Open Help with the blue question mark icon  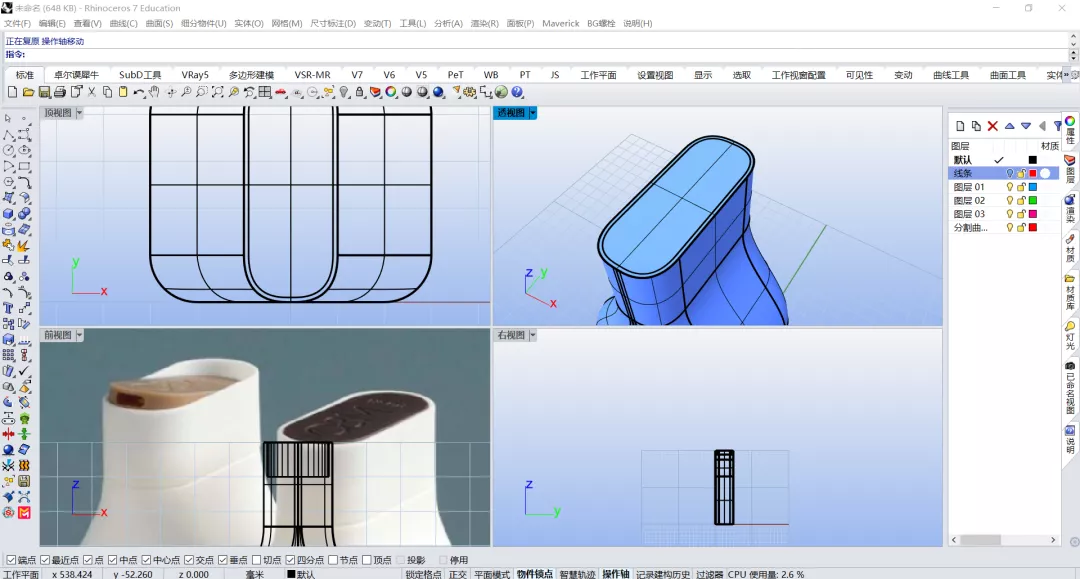(517, 92)
